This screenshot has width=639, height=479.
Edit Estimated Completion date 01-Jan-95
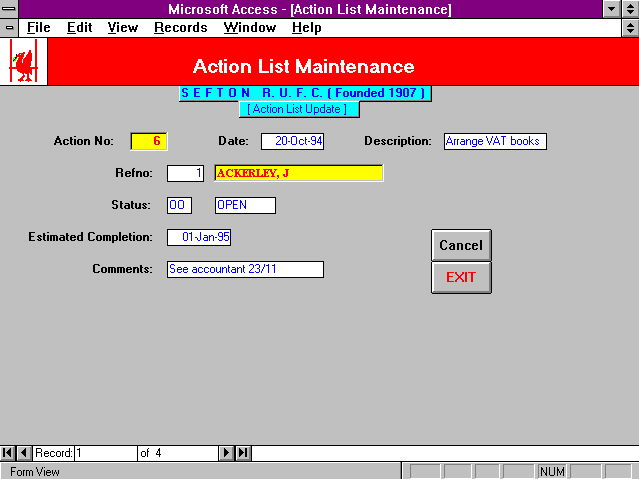199,237
